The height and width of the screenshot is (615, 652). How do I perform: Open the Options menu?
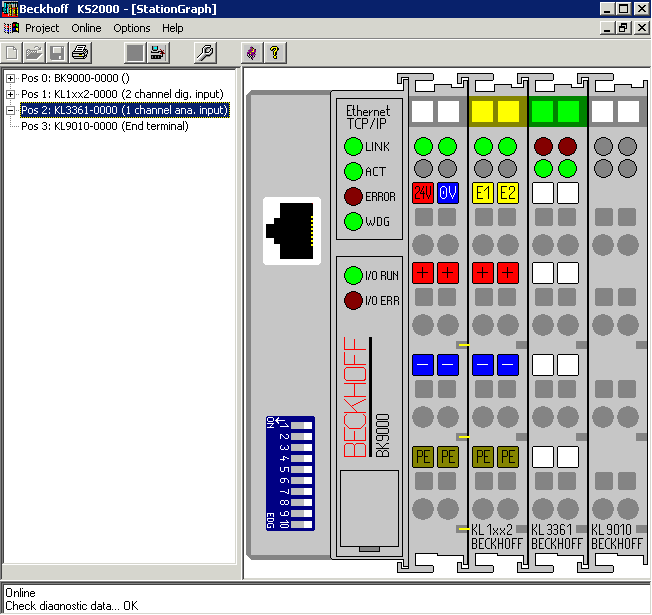coord(132,28)
